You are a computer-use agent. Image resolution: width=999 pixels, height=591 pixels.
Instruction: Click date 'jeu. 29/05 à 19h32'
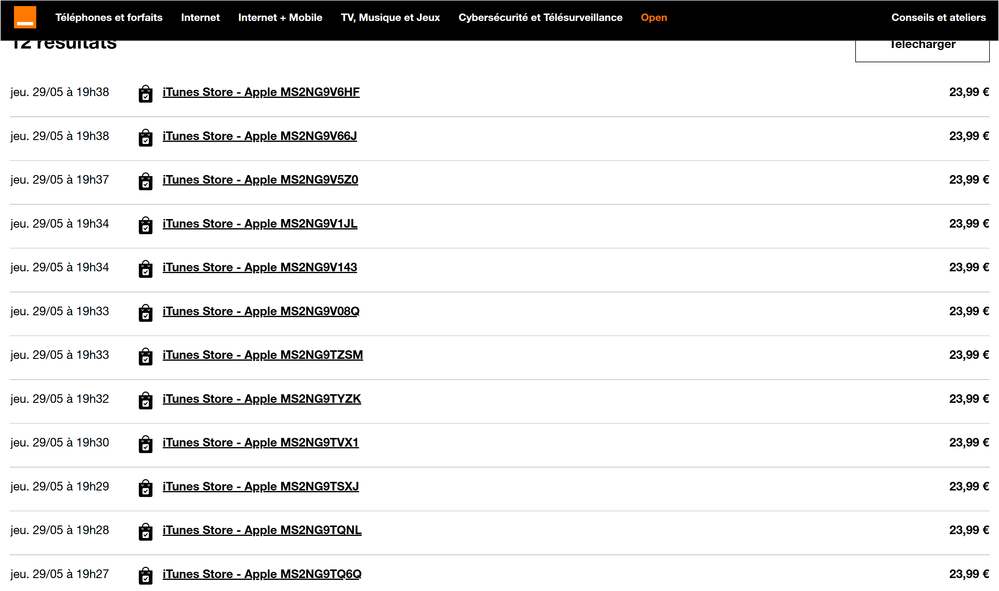60,399
